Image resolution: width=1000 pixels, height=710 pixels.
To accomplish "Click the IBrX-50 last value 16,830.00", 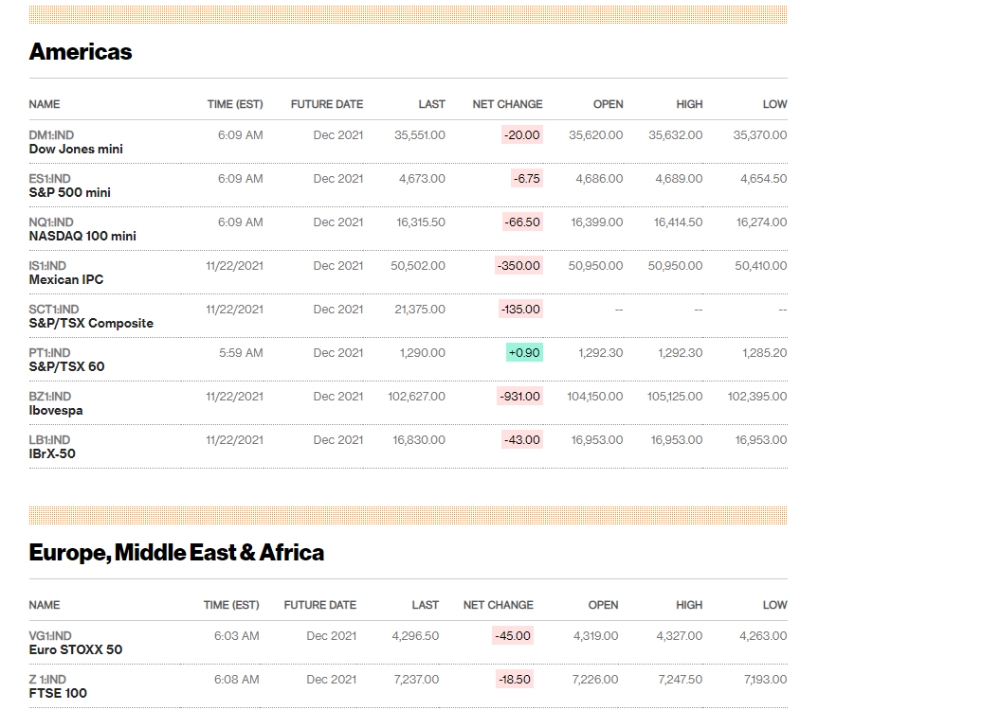I will point(419,440).
